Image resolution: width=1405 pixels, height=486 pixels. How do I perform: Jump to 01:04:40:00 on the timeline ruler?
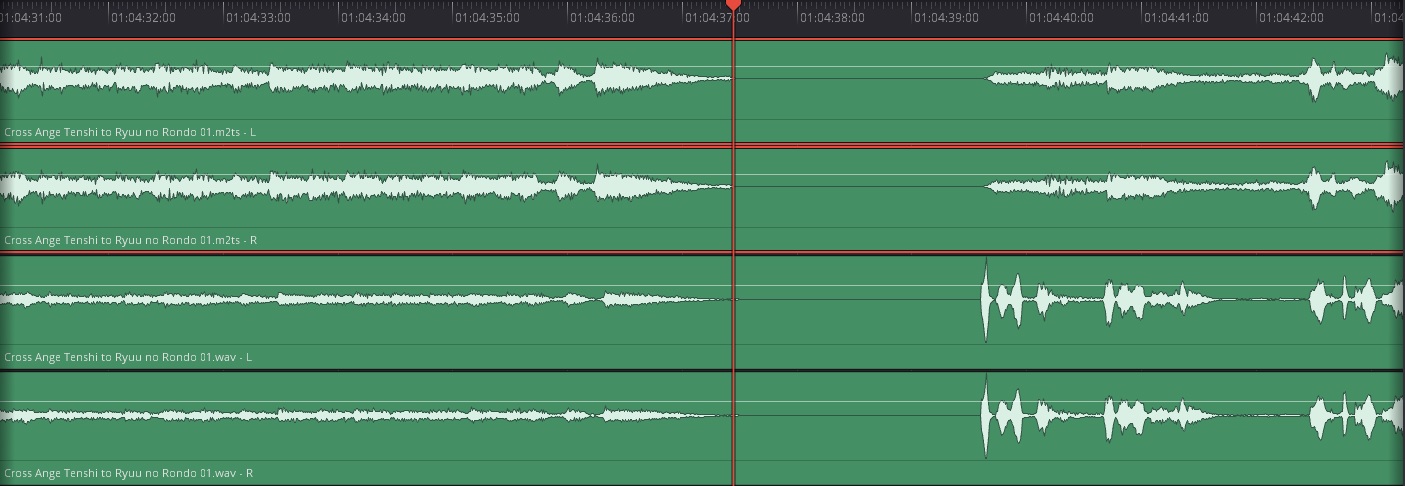(x=1062, y=17)
